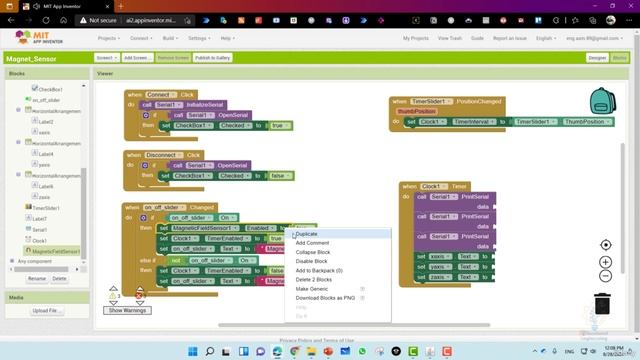The height and width of the screenshot is (360, 640).
Task: Open browser profile avatar
Action: [x=611, y=20]
